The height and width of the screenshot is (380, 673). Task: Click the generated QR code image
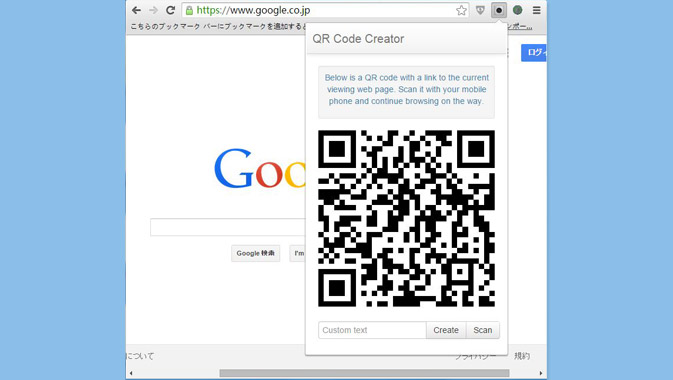point(406,219)
